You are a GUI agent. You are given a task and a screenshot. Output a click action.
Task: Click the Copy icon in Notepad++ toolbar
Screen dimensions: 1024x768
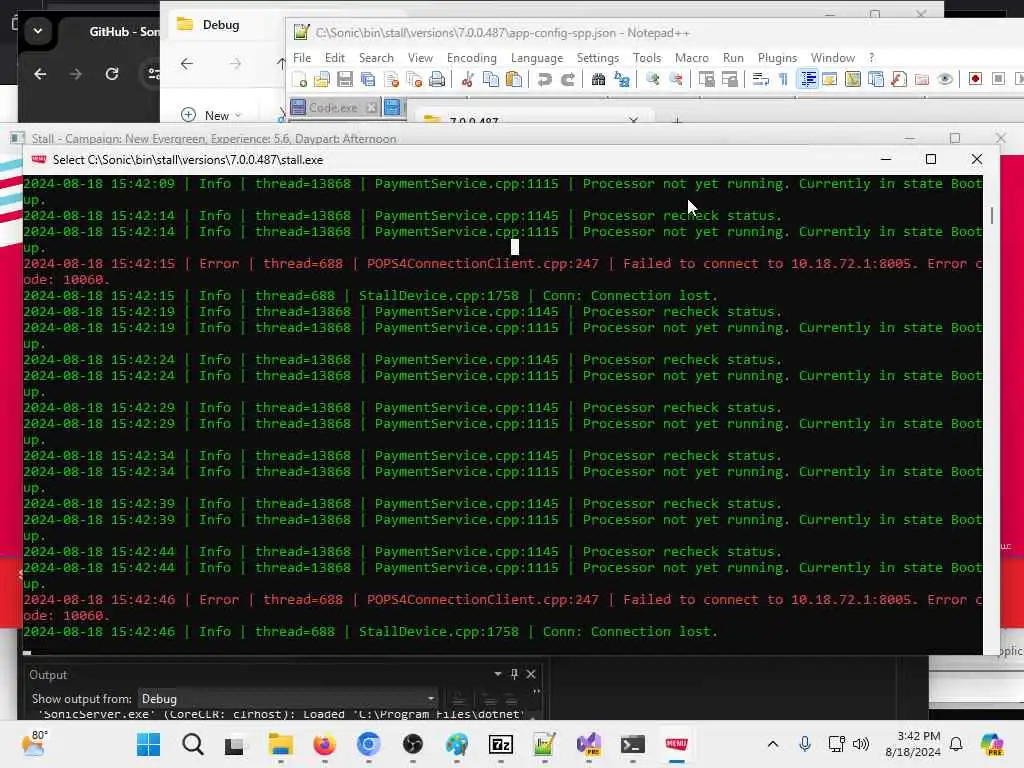[490, 80]
